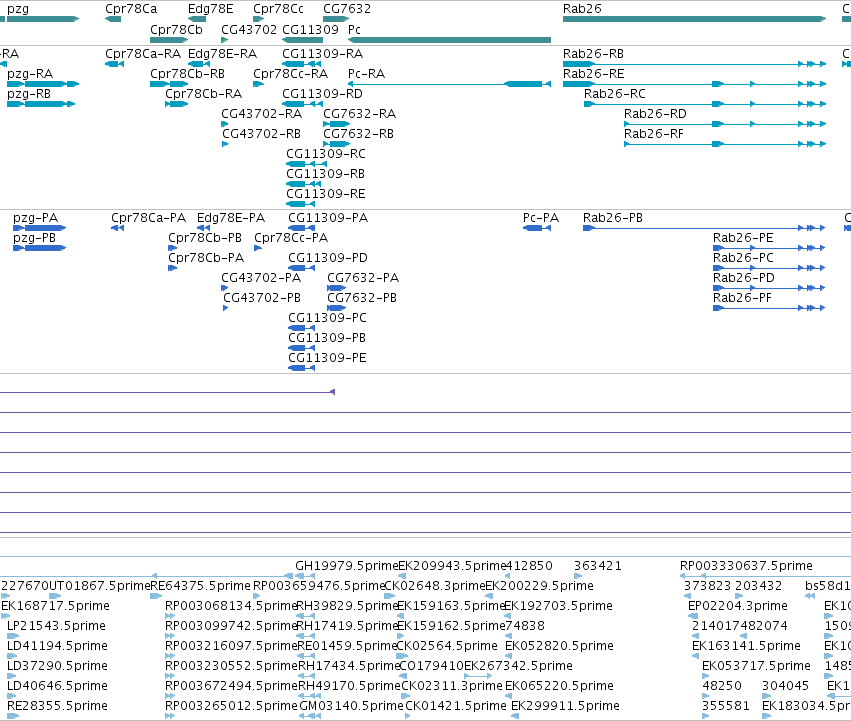Click transcript label Edg78E-RA
This screenshot has width=851, height=721.
pos(223,54)
